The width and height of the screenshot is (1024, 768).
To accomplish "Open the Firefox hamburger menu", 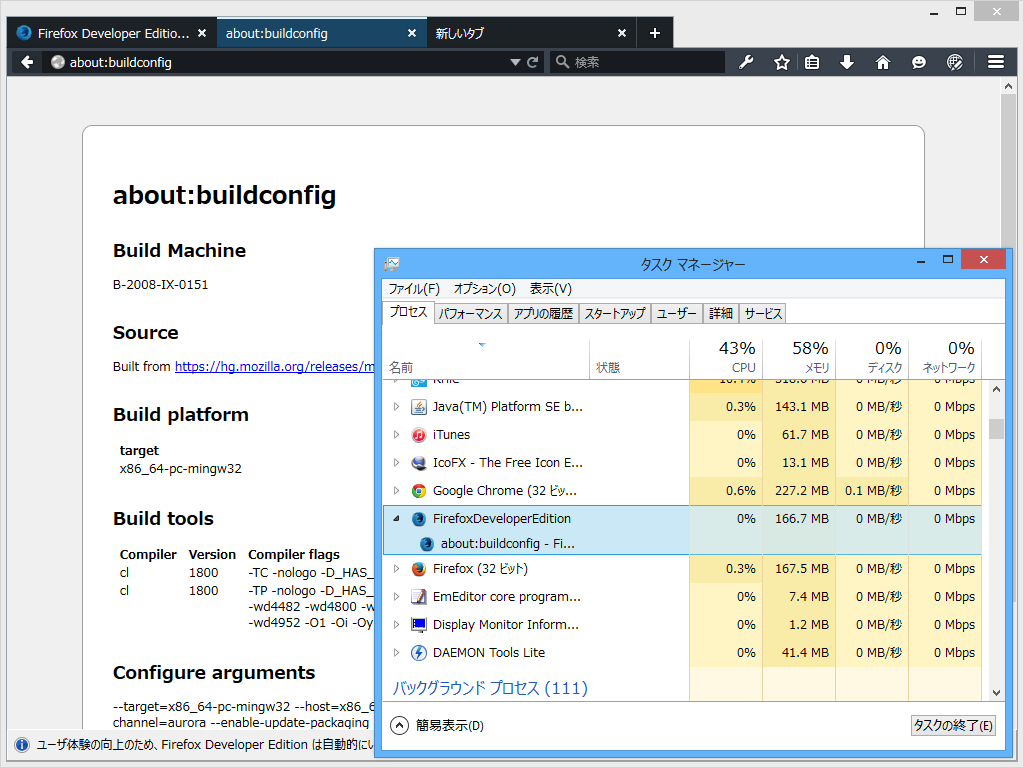I will point(996,61).
